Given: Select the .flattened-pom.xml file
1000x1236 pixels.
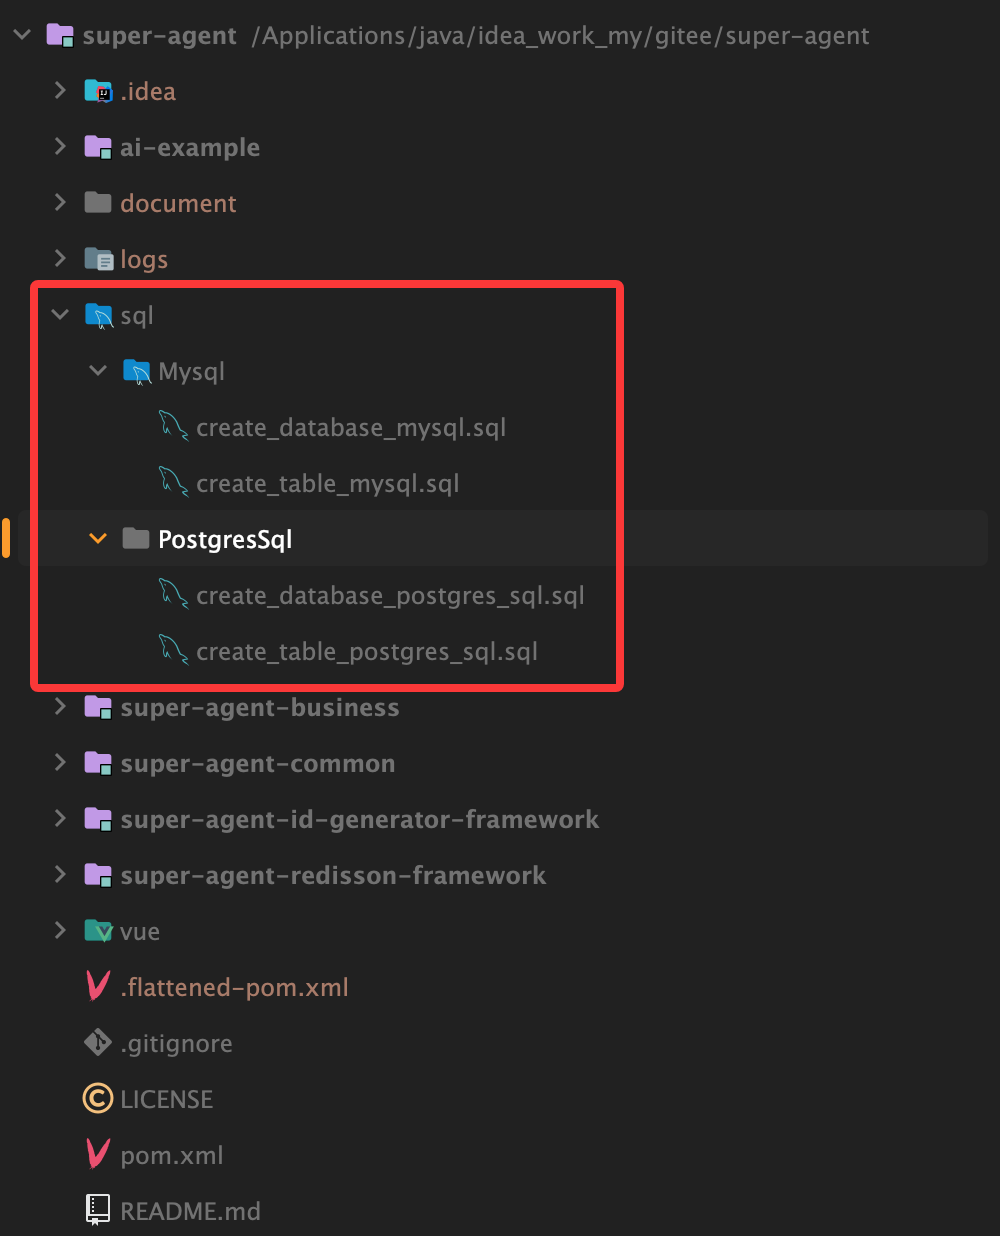Looking at the screenshot, I should (234, 988).
